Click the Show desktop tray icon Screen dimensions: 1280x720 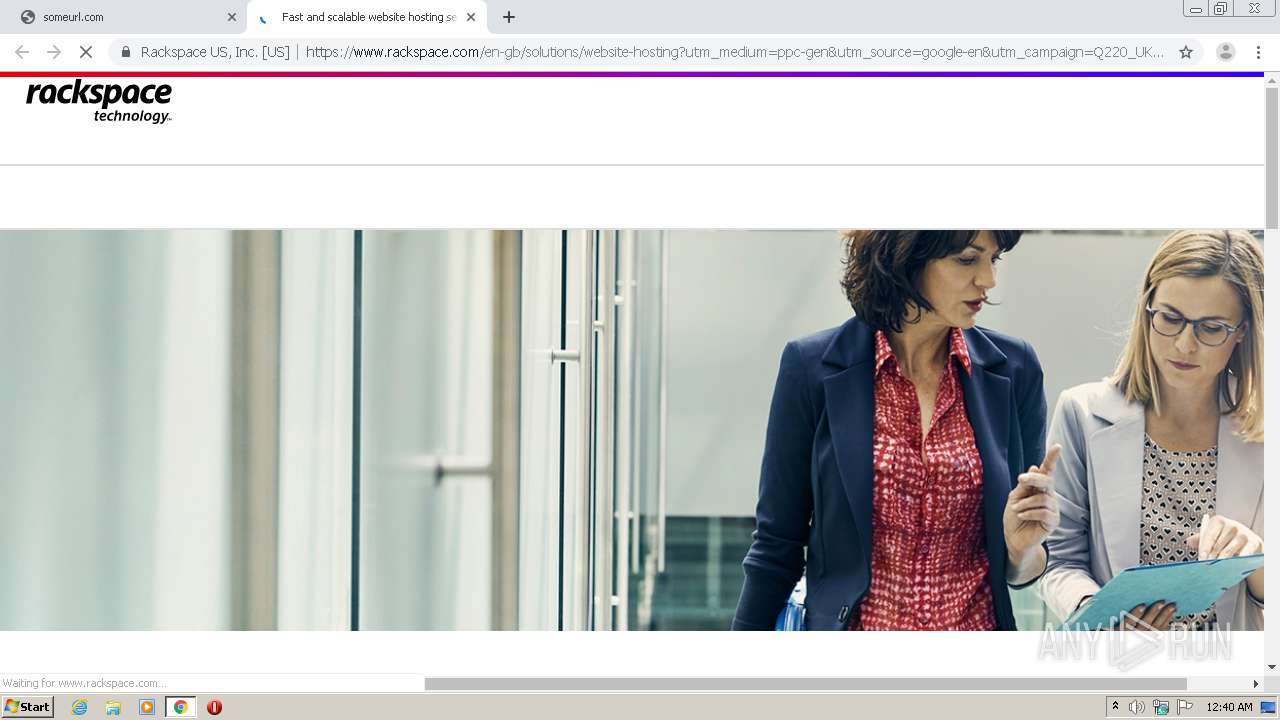[1269, 707]
